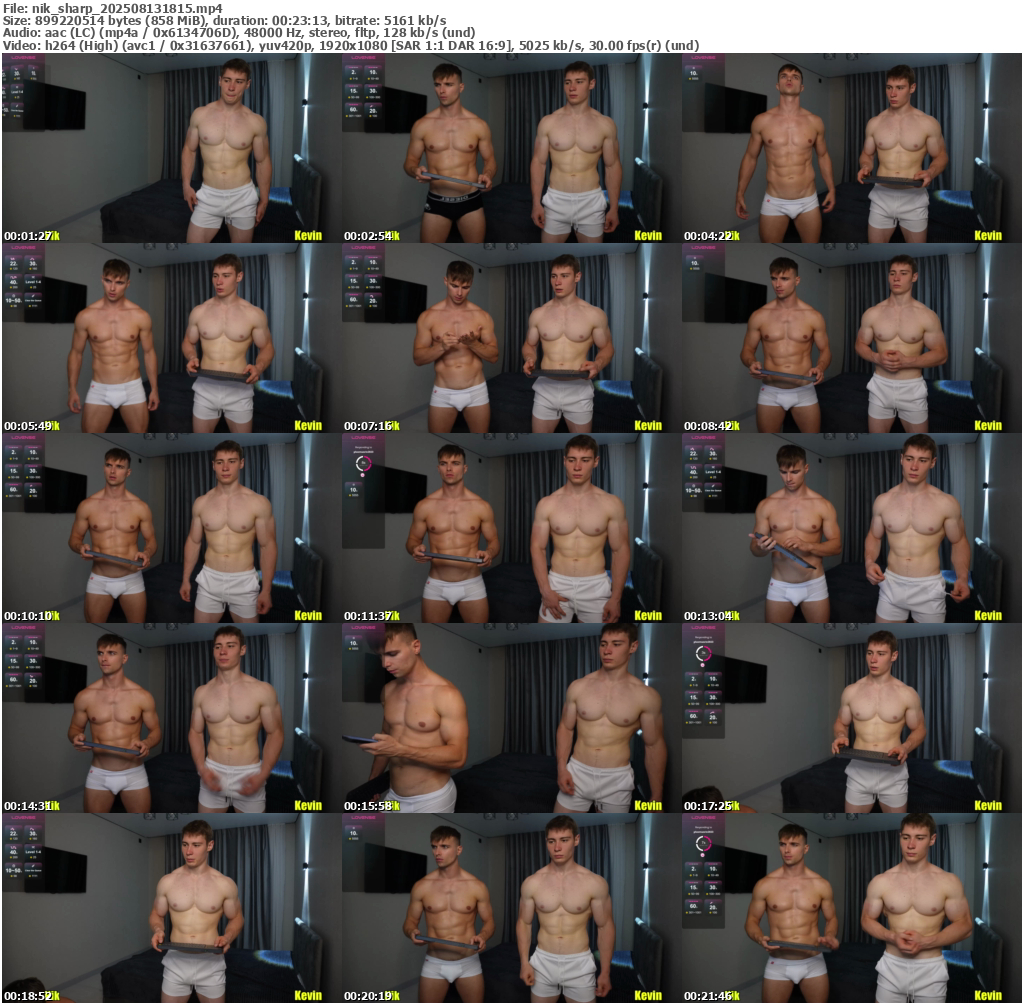
Task: Click the close-up frame at 00:15:58
Action: (x=511, y=718)
